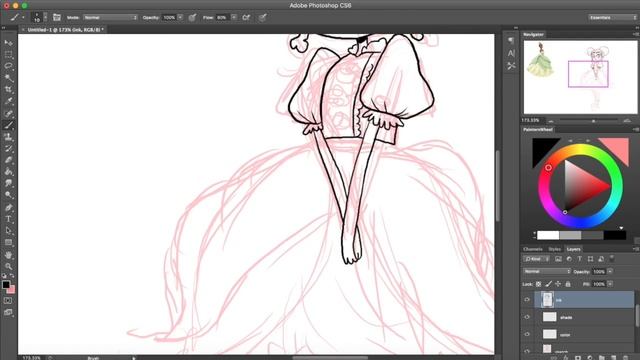Image resolution: width=640 pixels, height=360 pixels.
Task: Select the Clone Stamp tool
Action: pos(8,137)
